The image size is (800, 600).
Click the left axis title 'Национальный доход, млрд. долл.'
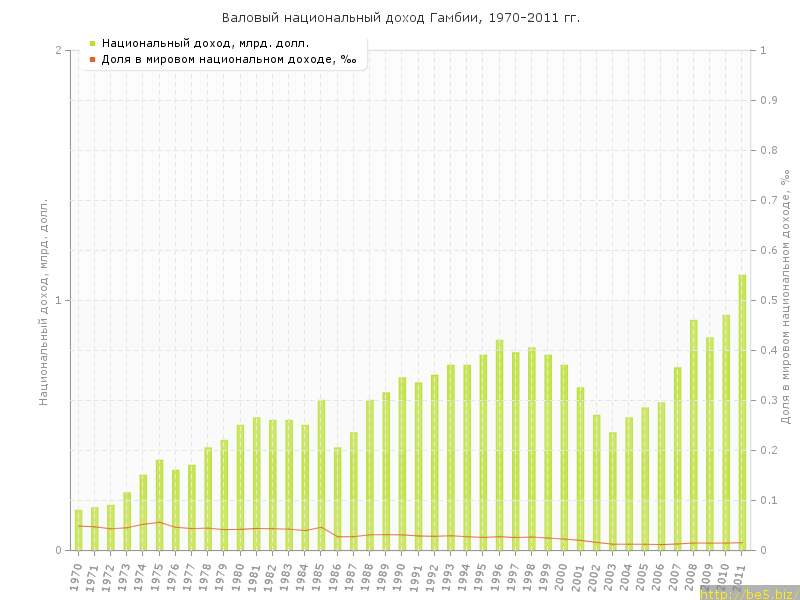pyautogui.click(x=43, y=301)
